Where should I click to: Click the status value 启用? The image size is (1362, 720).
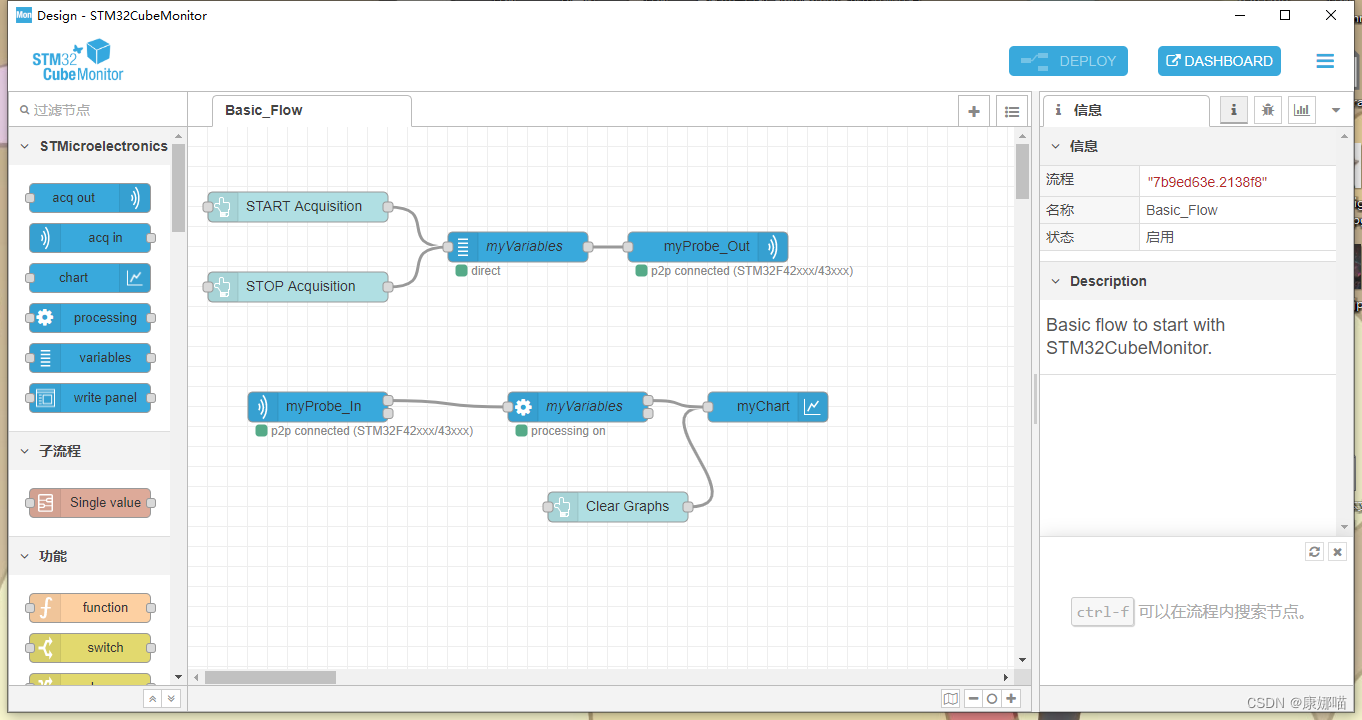click(1160, 238)
